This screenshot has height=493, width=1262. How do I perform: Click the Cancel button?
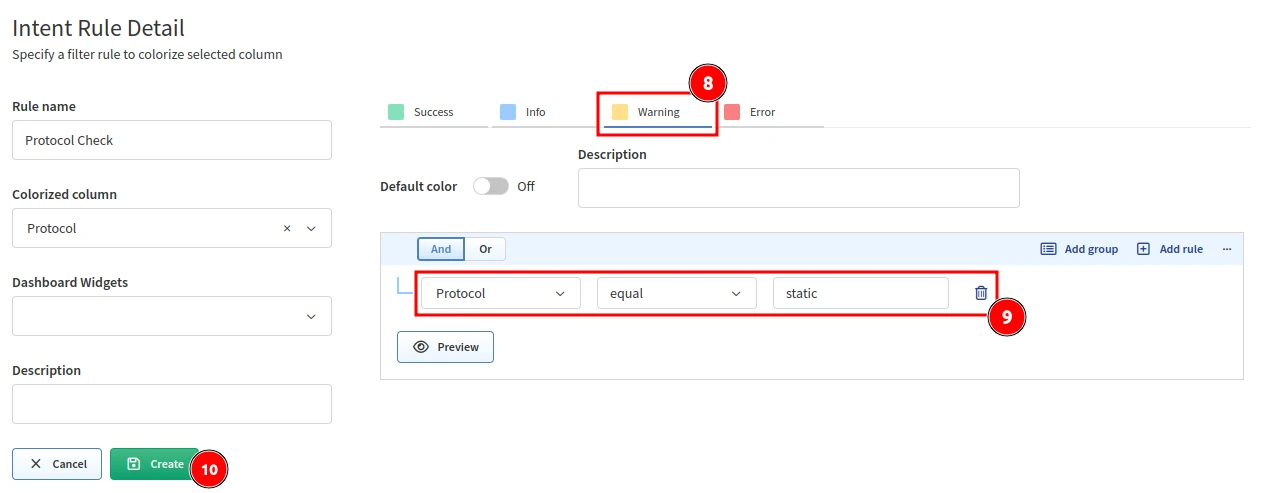[x=57, y=464]
